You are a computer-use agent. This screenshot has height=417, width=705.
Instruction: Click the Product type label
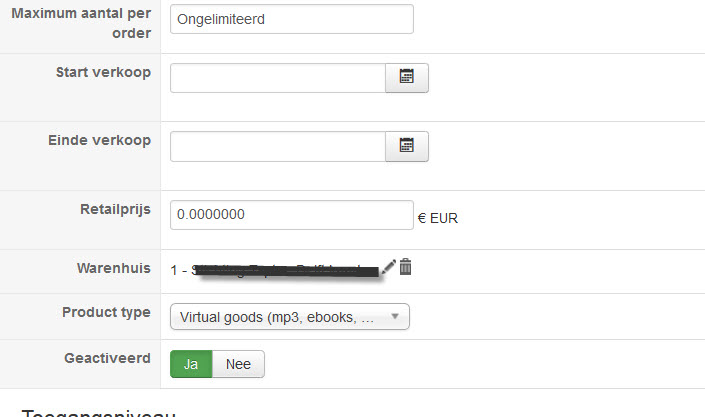tap(106, 312)
